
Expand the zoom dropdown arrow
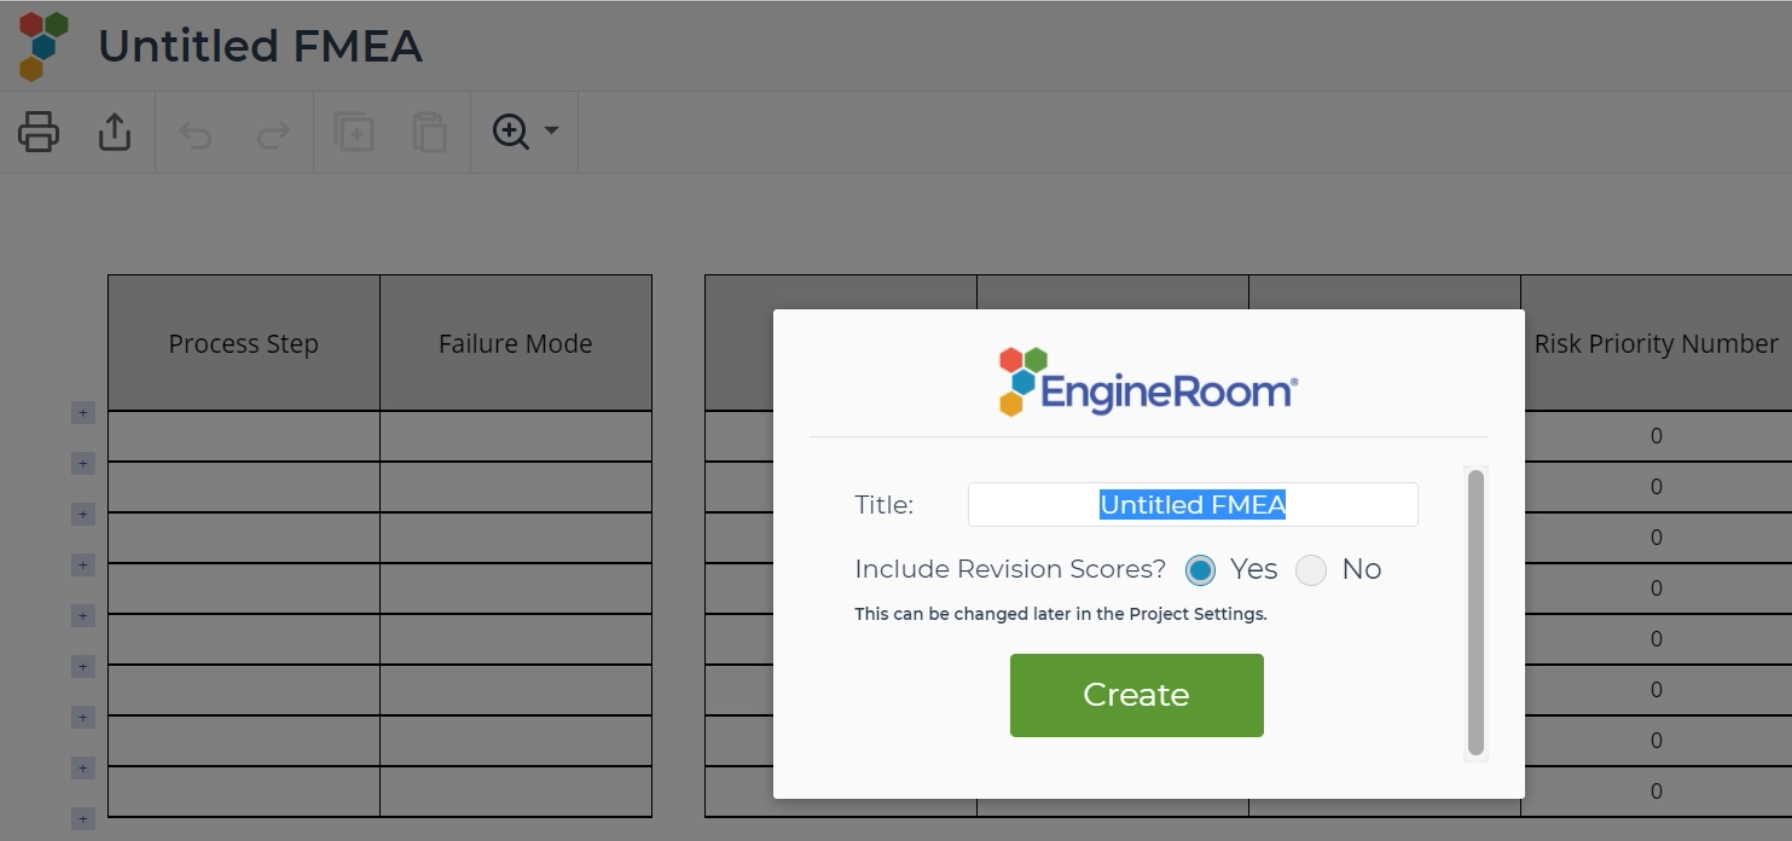tap(551, 130)
